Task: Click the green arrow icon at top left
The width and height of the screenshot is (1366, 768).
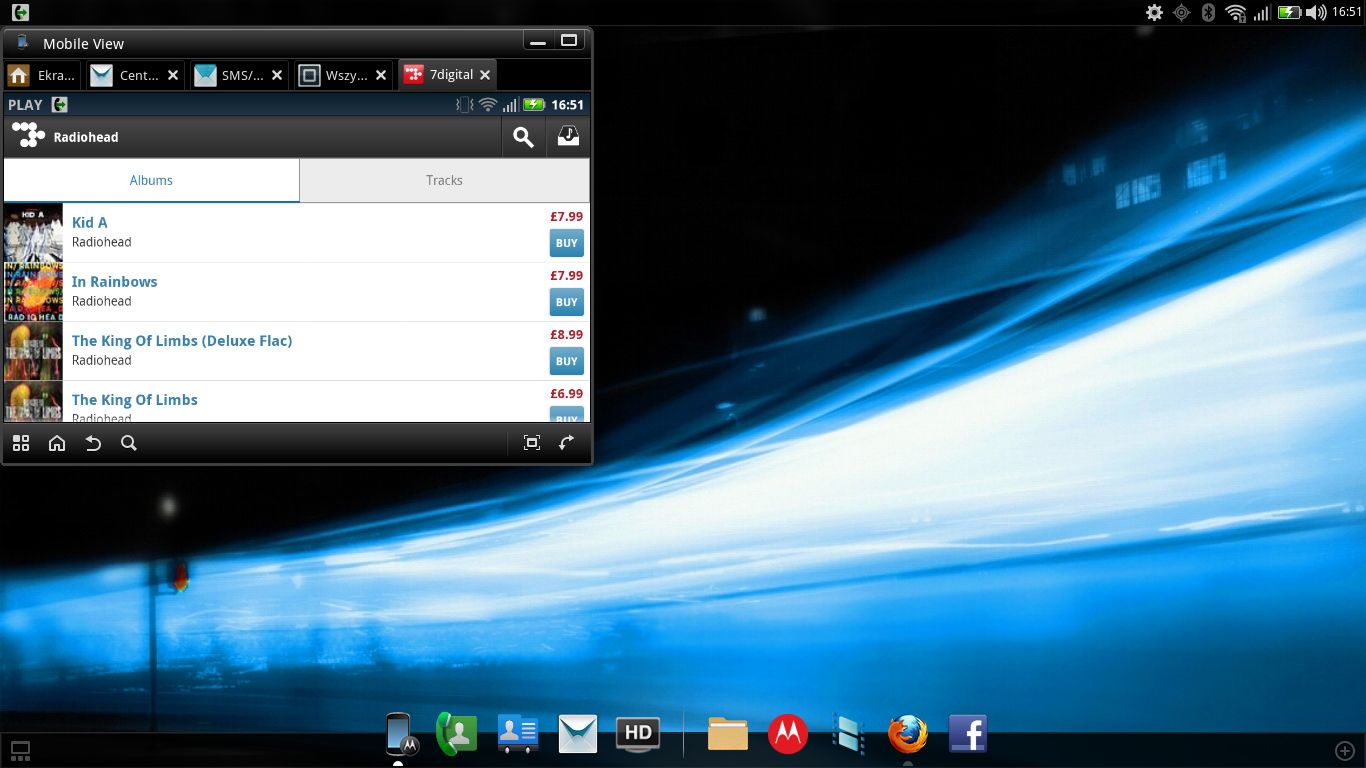Action: point(20,12)
